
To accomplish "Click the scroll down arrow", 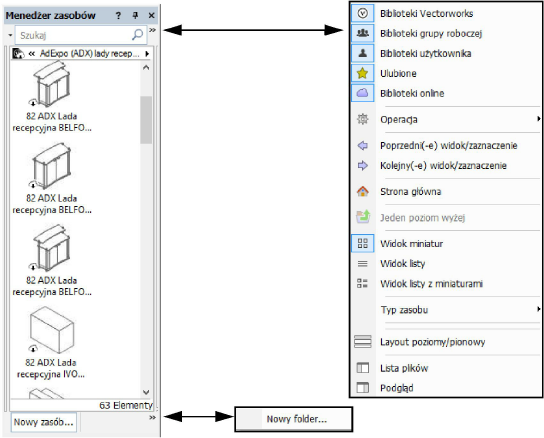I will point(146,392).
